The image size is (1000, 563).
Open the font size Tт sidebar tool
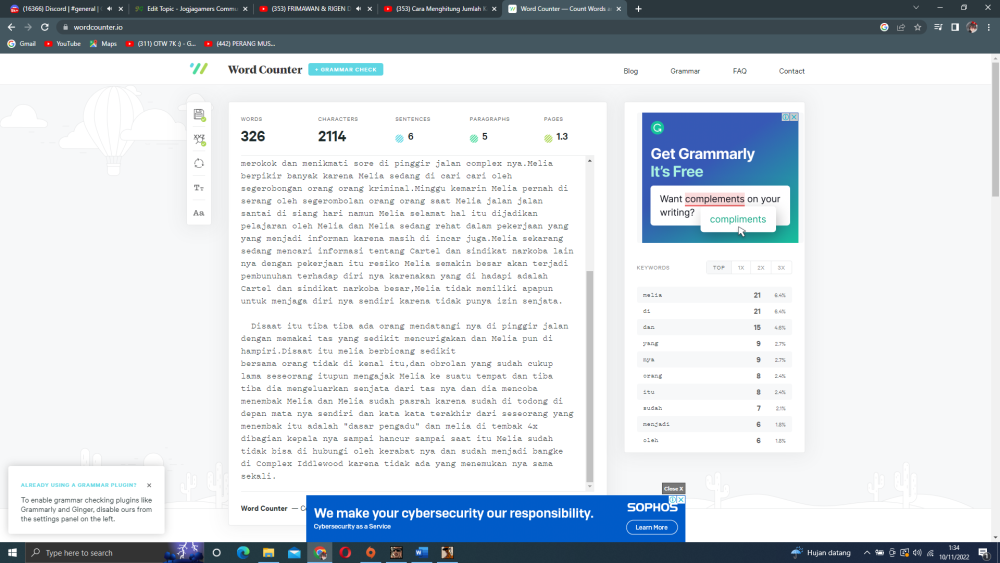pos(199,188)
